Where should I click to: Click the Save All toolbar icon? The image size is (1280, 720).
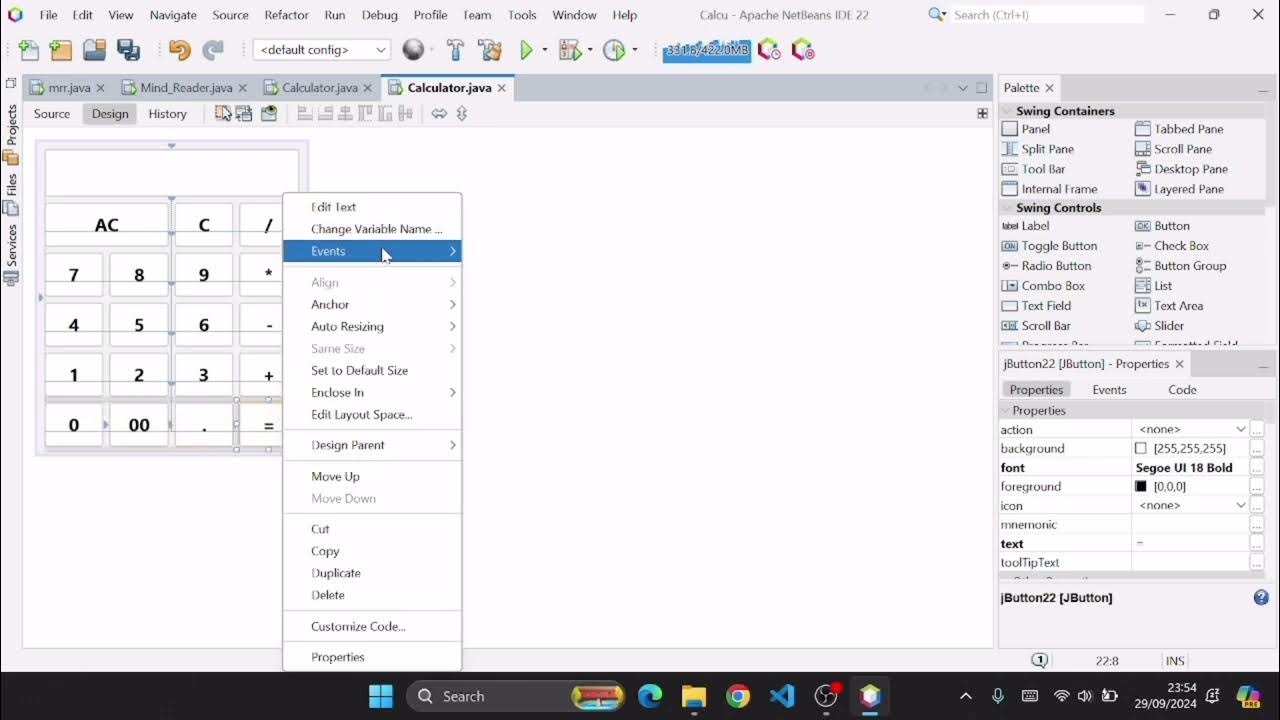coord(128,50)
